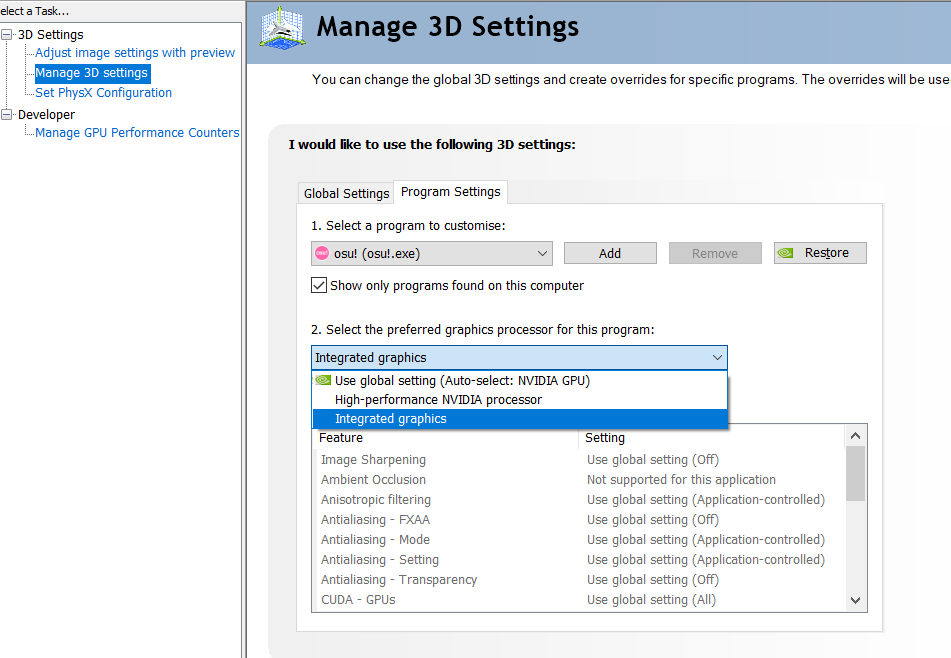Click the Manage 3D Settings header icon
The height and width of the screenshot is (658, 951).
click(282, 28)
